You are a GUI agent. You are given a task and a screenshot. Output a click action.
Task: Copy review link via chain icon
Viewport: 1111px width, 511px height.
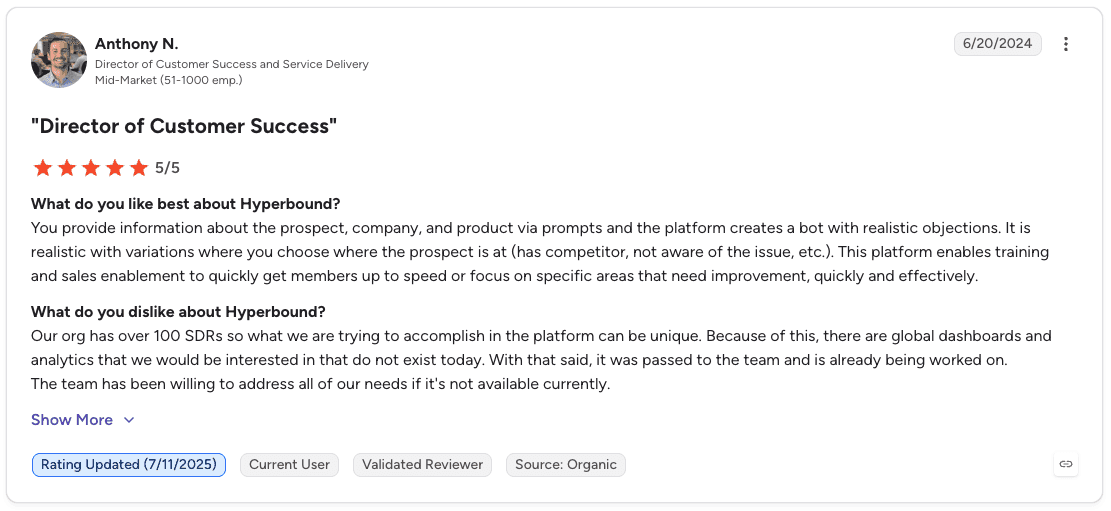tap(1065, 464)
